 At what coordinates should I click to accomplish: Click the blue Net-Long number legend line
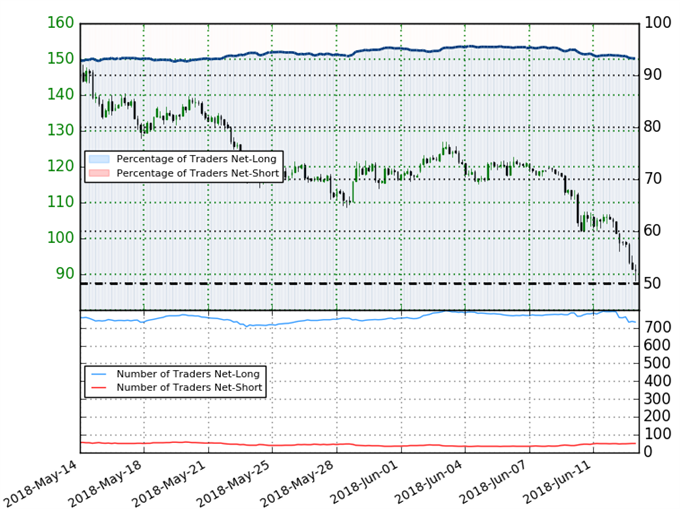[99, 374]
